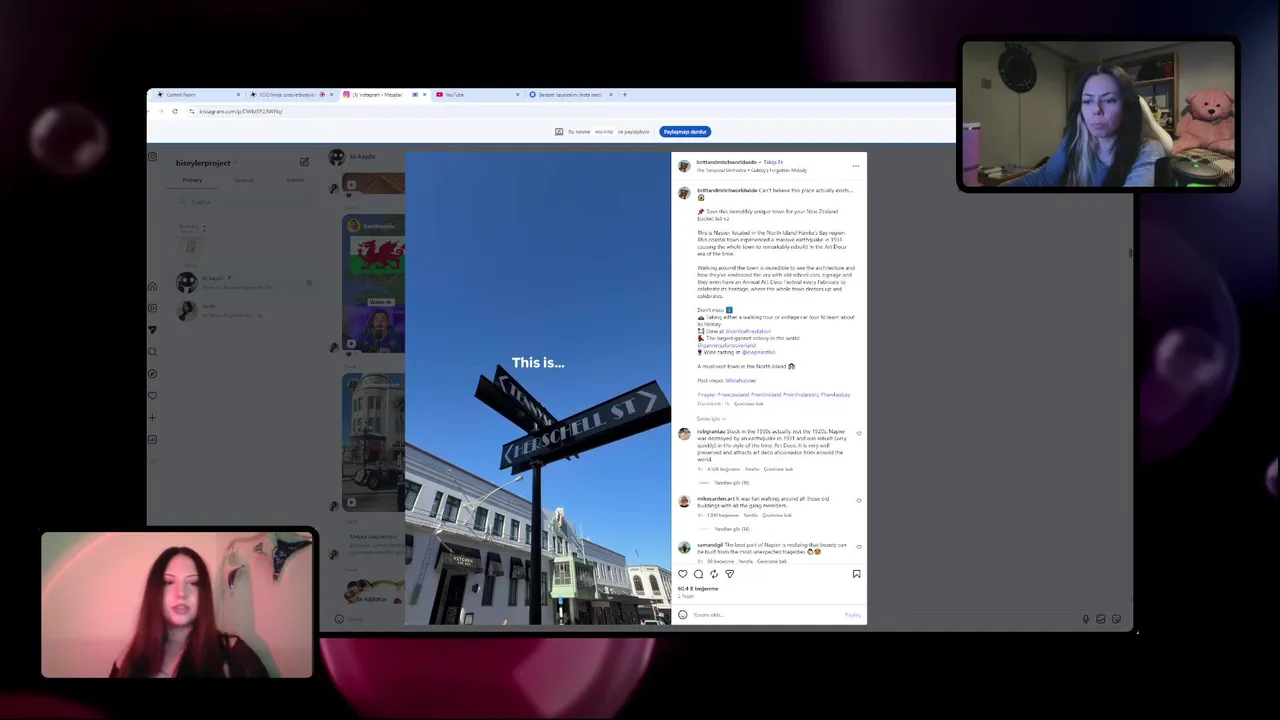This screenshot has width=1280, height=720.
Task: Select the General inbox tab
Action: tap(244, 180)
